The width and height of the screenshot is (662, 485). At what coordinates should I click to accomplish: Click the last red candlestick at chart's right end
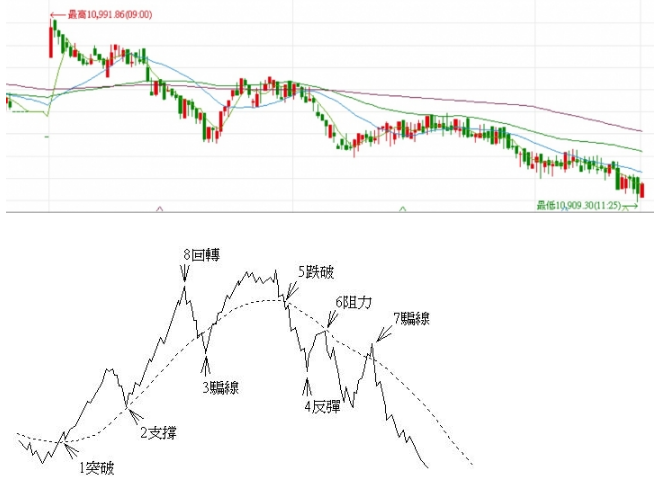[642, 190]
